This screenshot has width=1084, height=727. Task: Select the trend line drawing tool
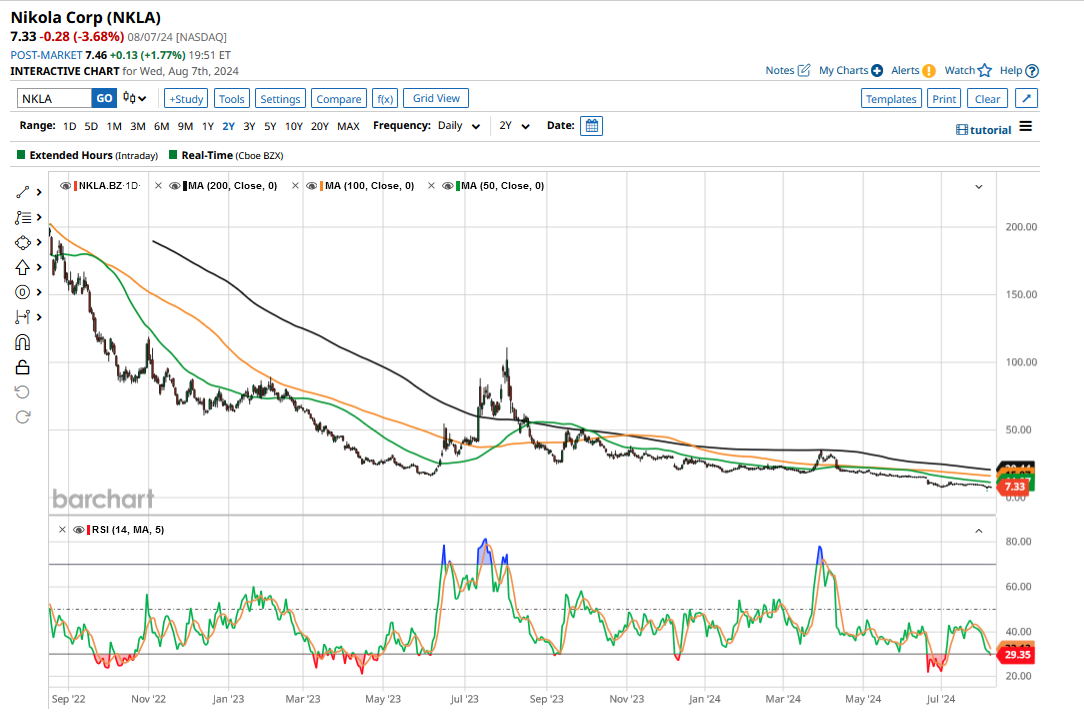[x=22, y=192]
